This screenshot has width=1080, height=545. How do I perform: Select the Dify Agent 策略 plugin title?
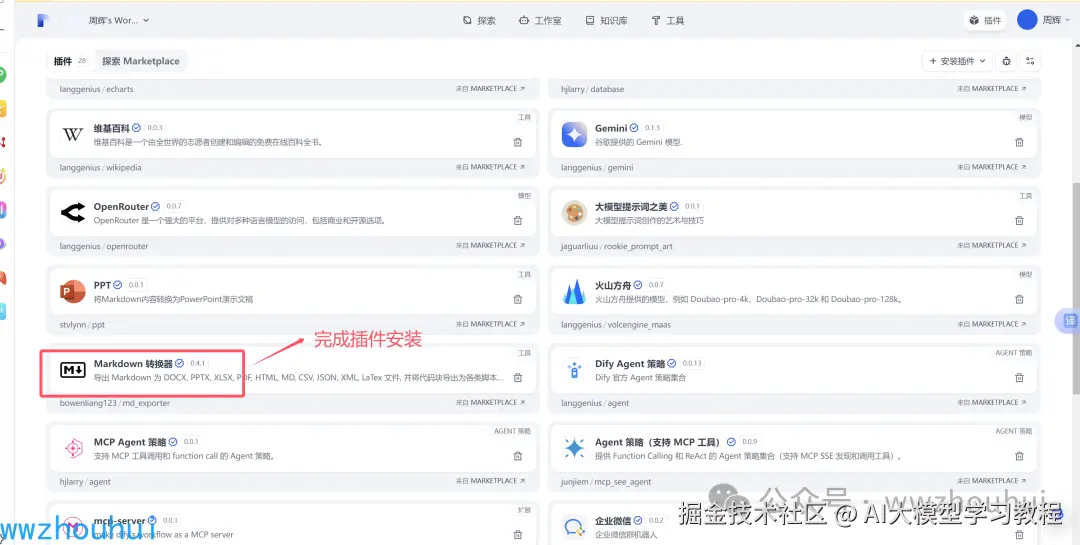[630, 364]
